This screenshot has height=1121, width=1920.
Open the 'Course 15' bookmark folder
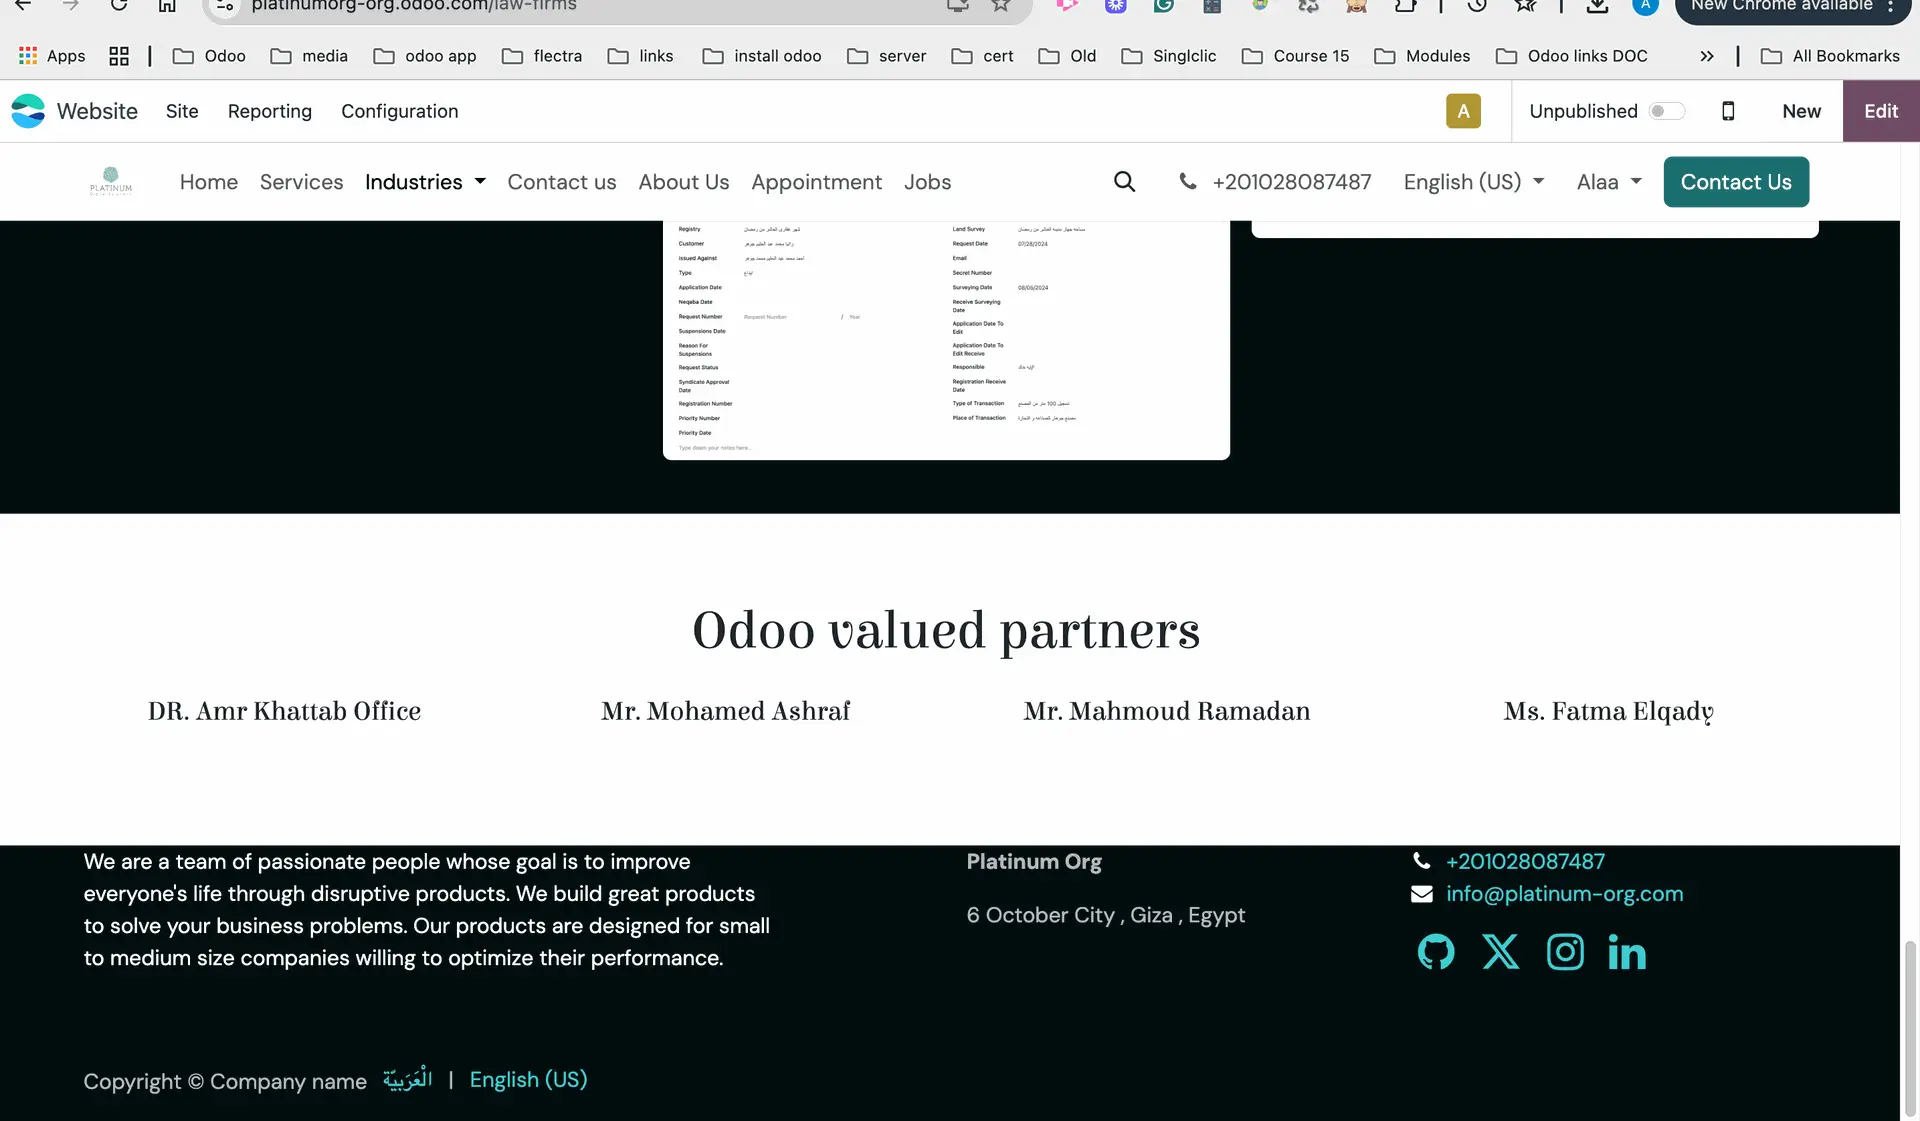click(1295, 56)
